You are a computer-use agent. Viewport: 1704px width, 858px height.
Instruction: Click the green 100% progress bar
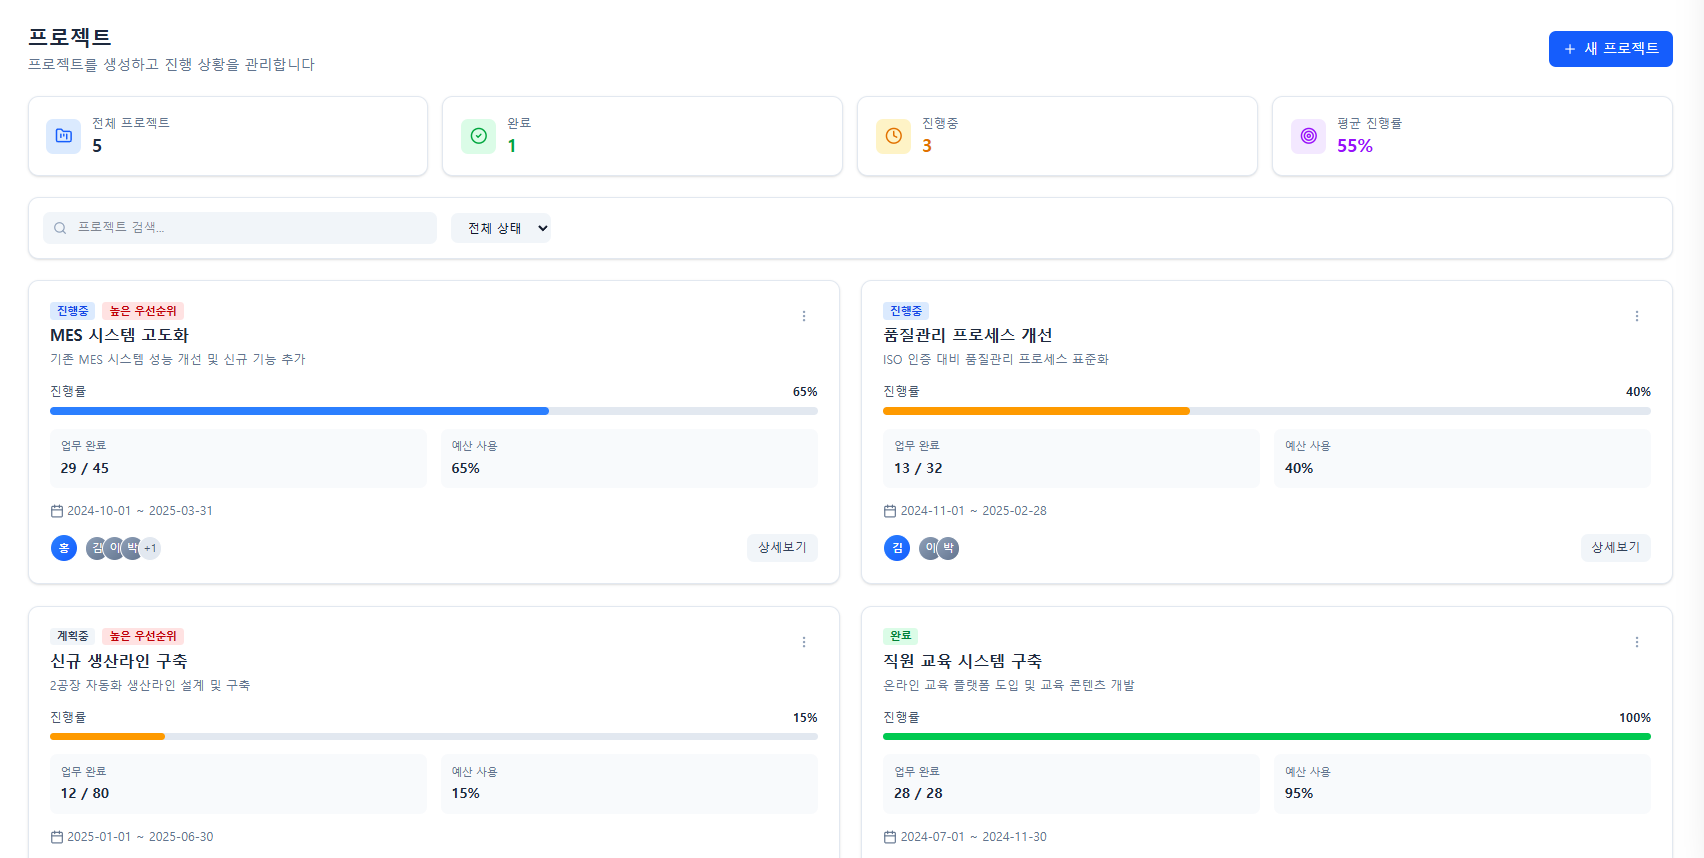pyautogui.click(x=1266, y=737)
